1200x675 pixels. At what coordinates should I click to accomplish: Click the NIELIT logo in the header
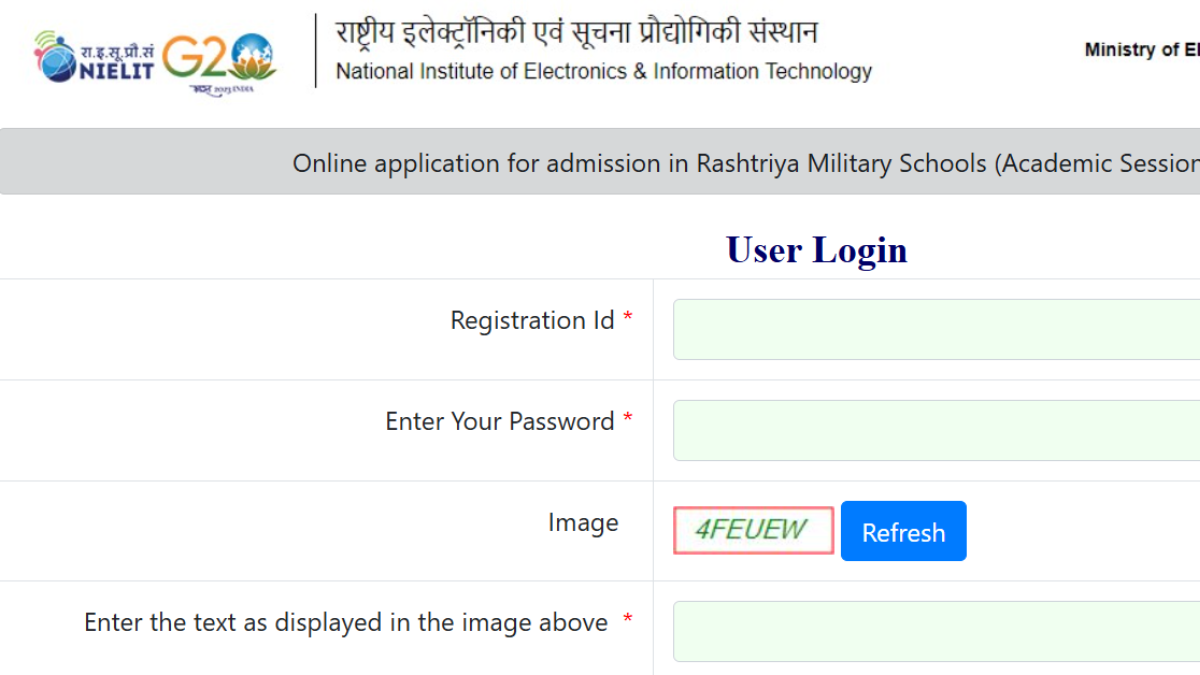point(93,57)
